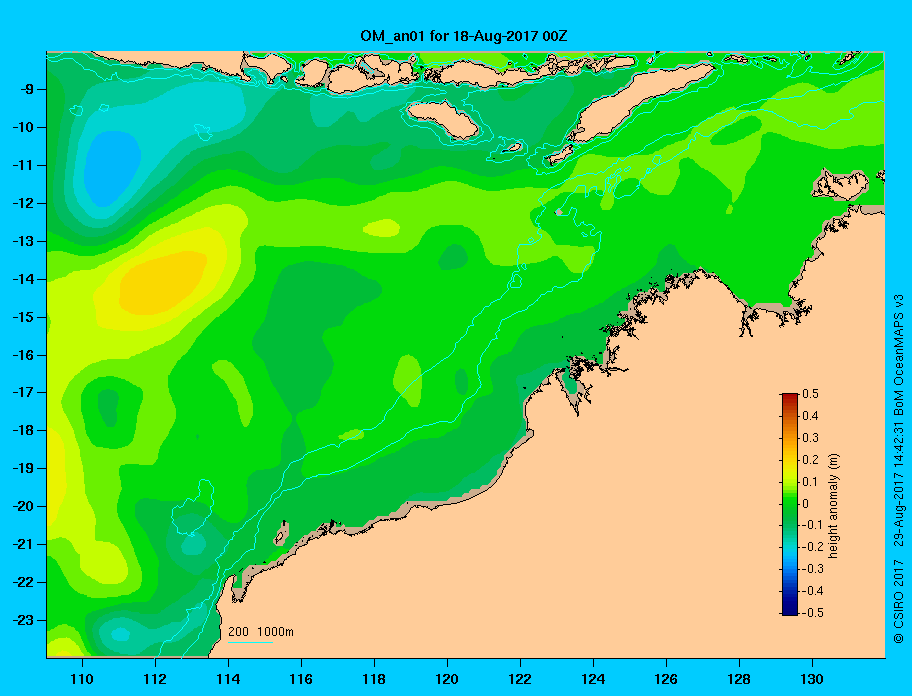Click longitude axis label 112
This screenshot has height=696, width=912.
[155, 679]
